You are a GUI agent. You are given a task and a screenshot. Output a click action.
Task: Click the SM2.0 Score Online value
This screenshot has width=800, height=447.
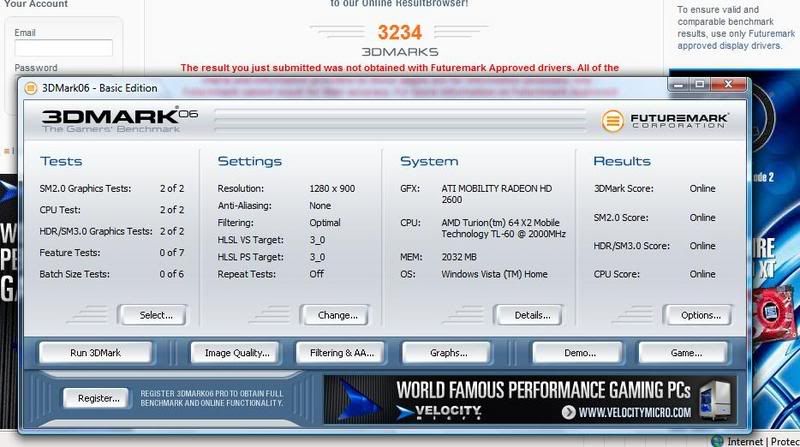tap(702, 217)
